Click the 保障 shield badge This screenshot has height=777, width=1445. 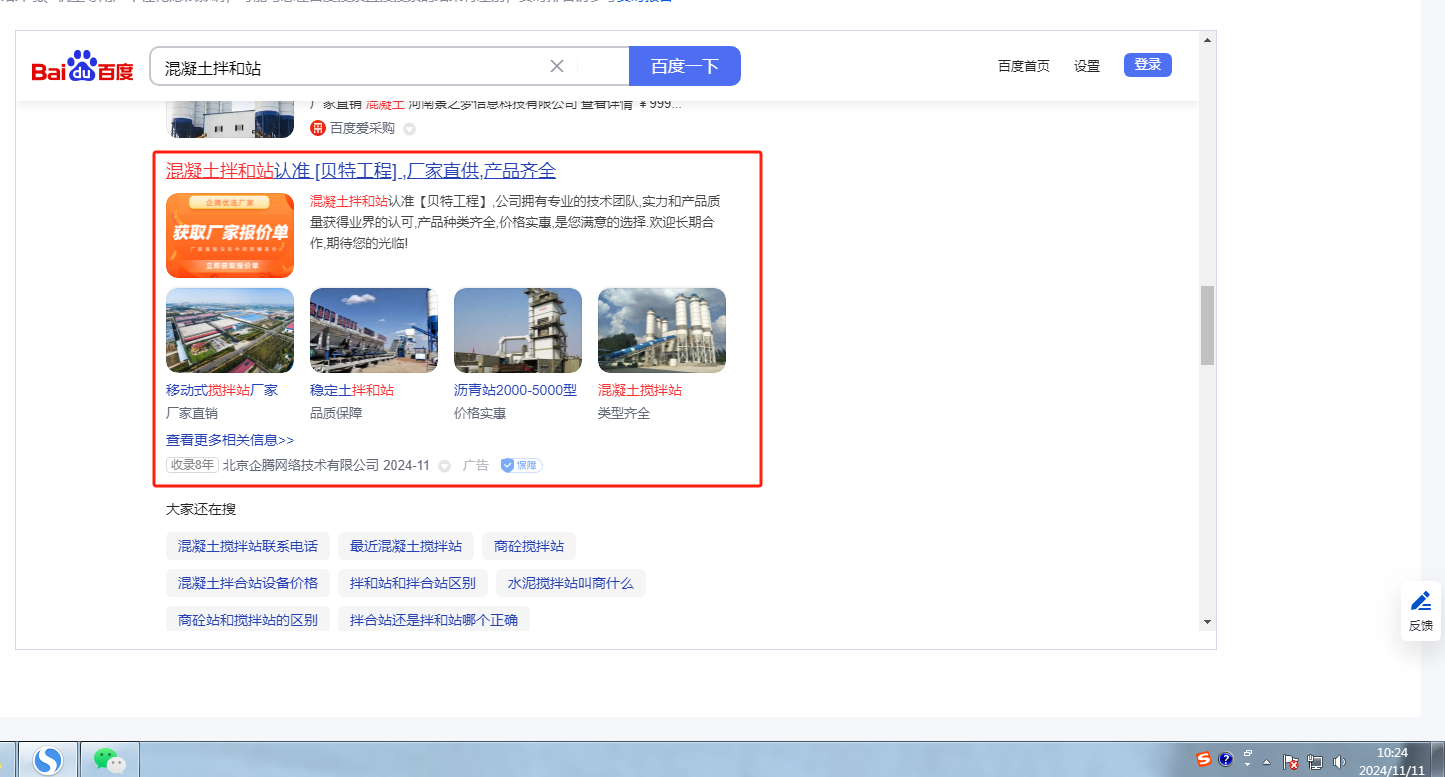click(x=521, y=465)
